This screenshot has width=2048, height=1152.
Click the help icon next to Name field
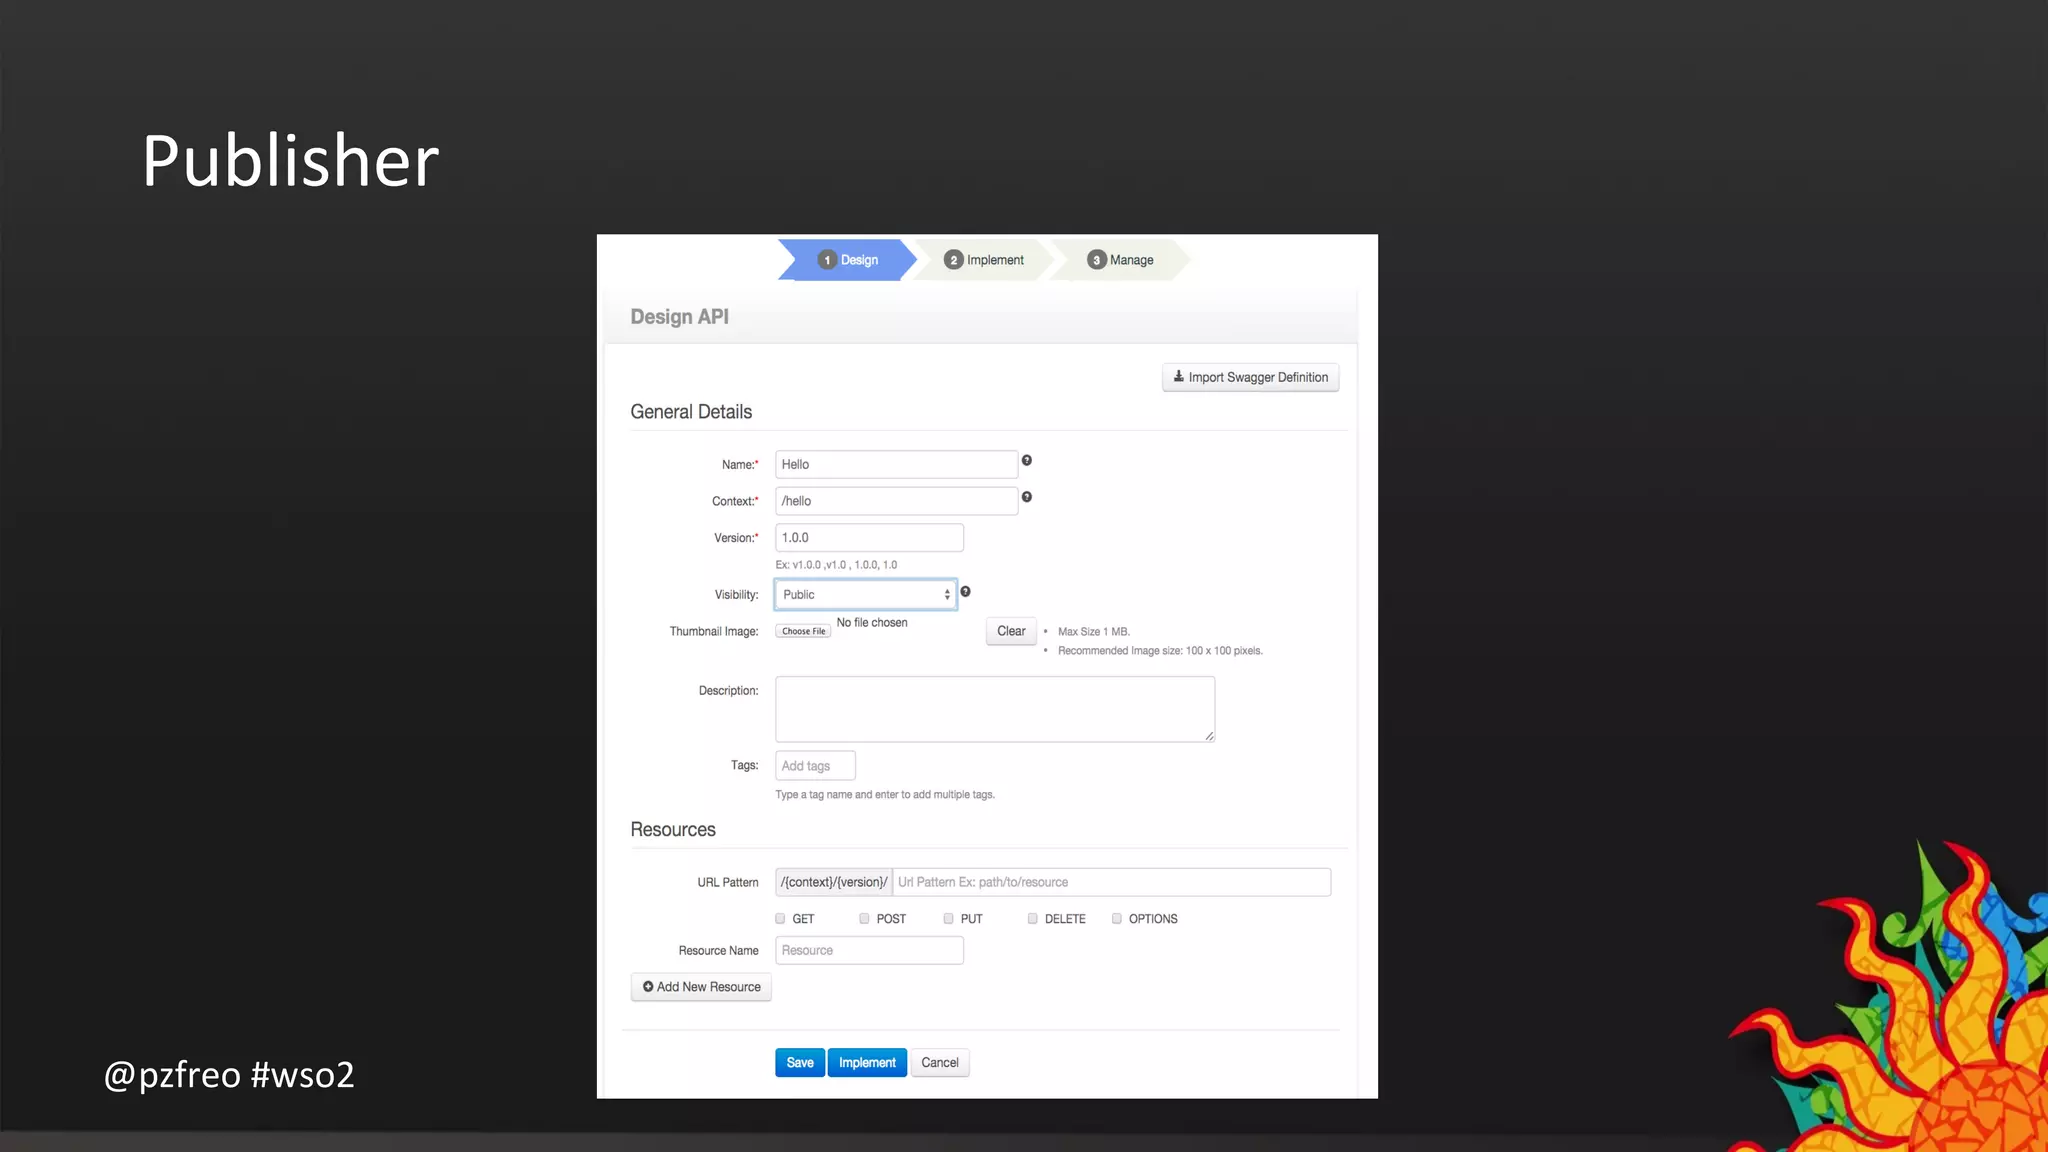(1026, 461)
